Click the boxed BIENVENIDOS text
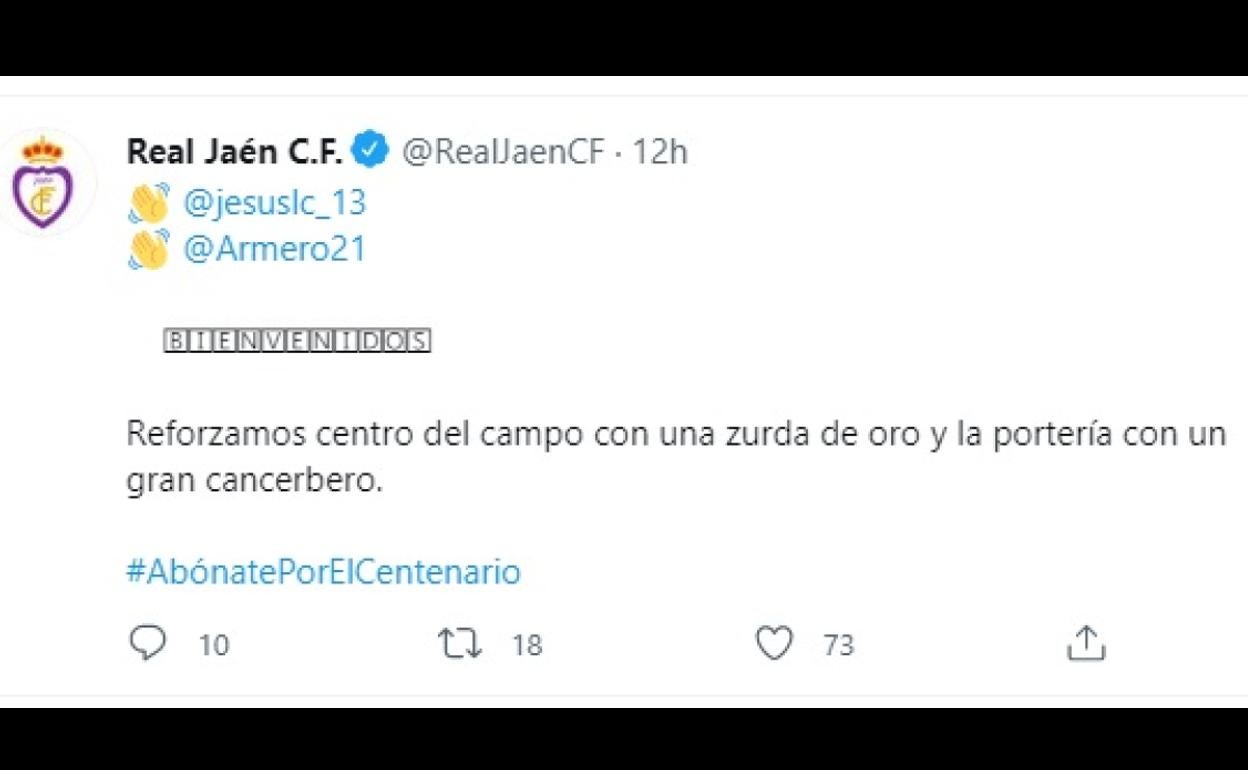The height and width of the screenshot is (770, 1248). coord(297,341)
